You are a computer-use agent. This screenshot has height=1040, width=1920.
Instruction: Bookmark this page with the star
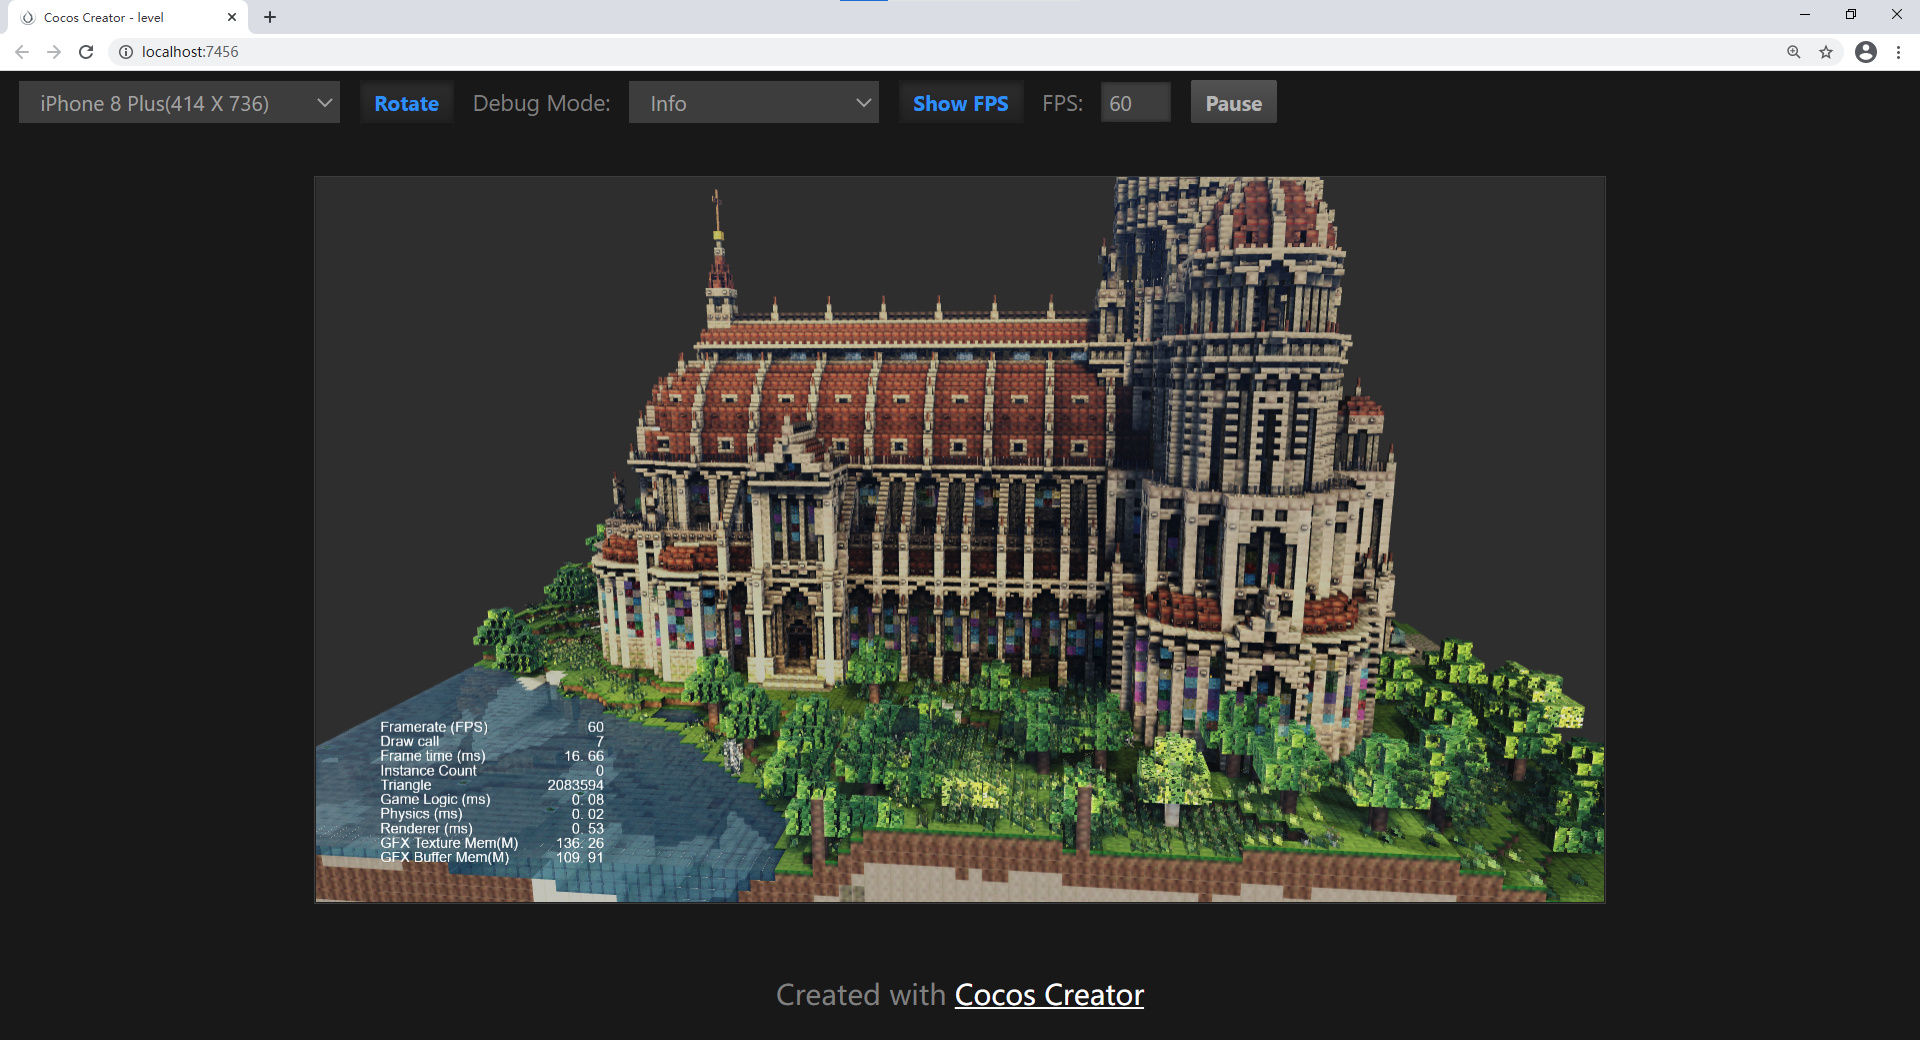1826,52
